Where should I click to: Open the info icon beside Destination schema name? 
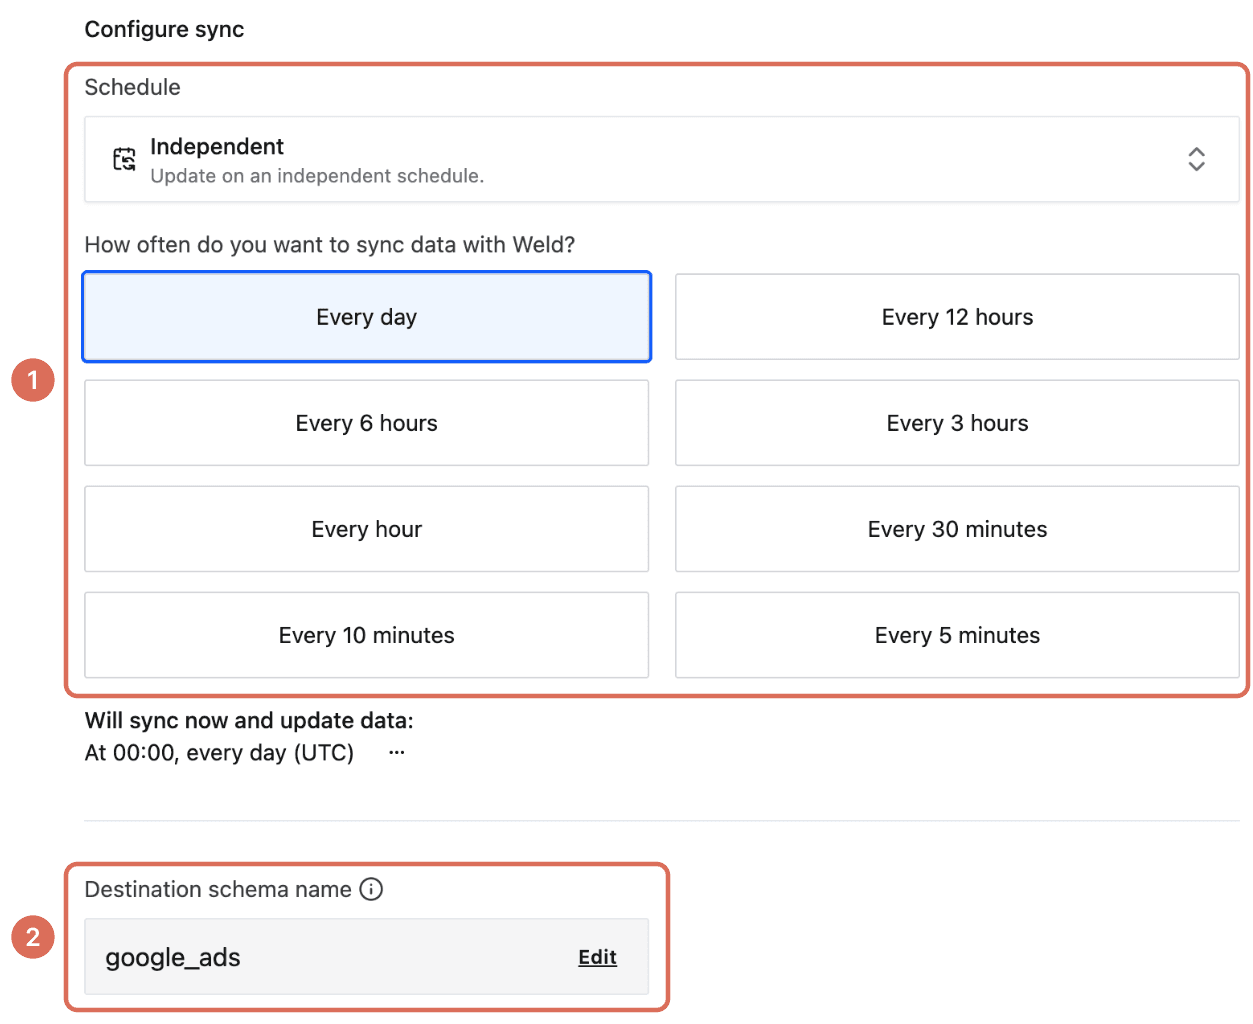[371, 889]
